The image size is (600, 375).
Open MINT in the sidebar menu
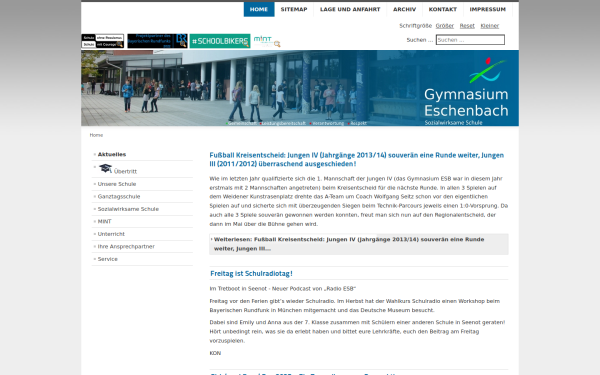tap(104, 222)
